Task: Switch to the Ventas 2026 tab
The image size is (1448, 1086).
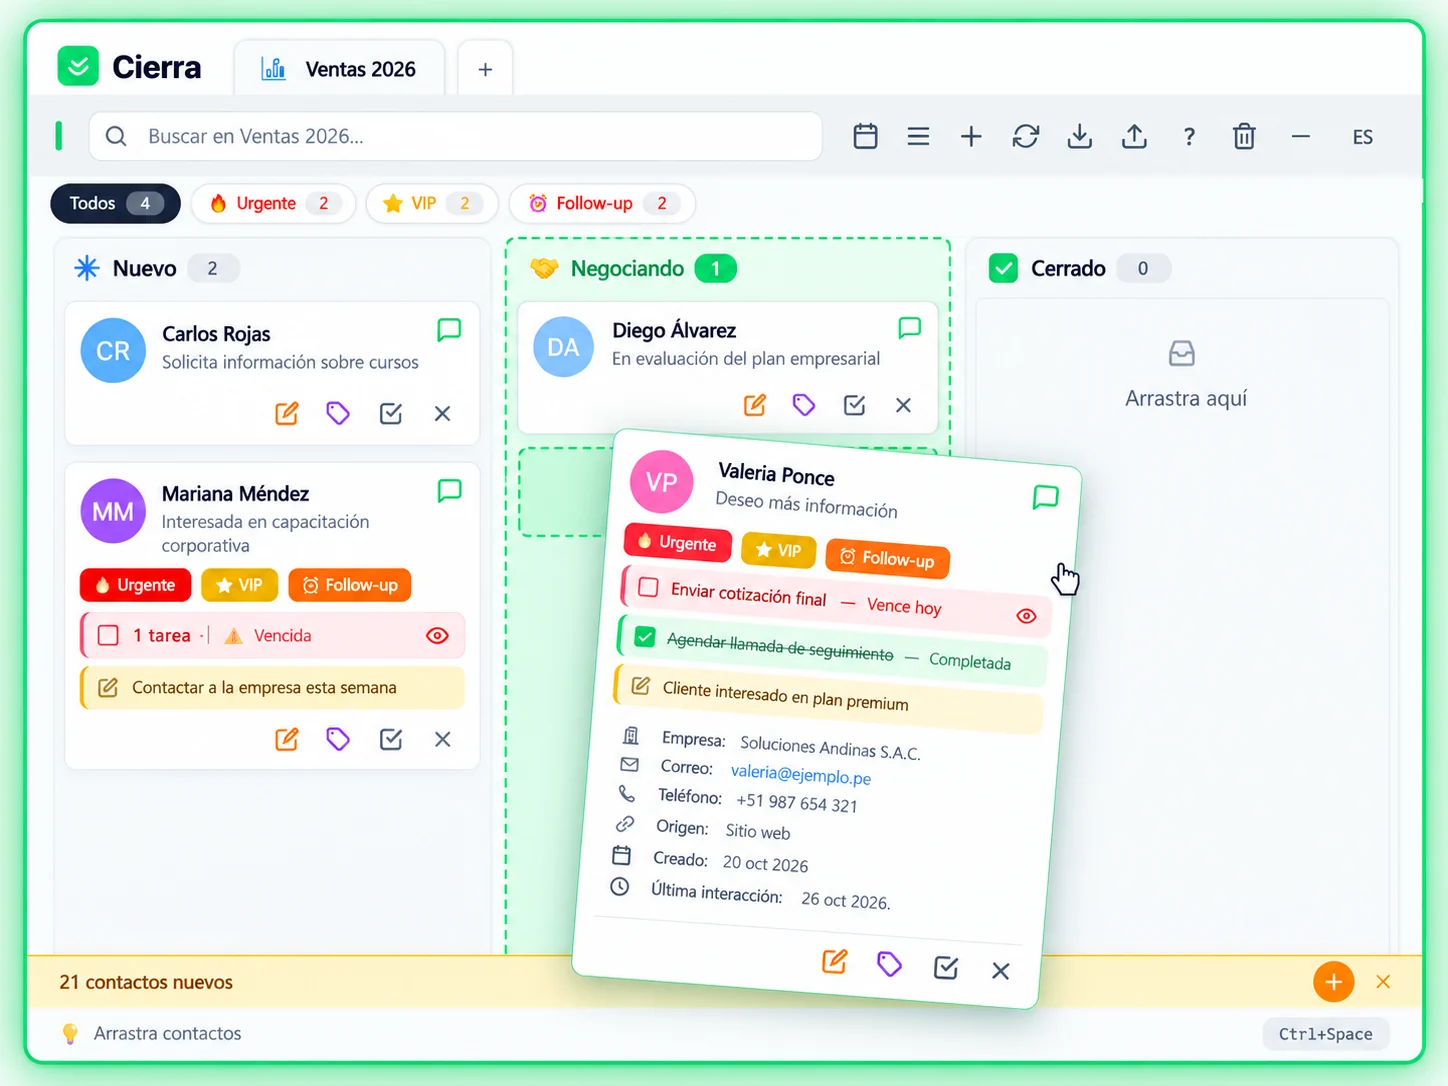Action: [339, 69]
